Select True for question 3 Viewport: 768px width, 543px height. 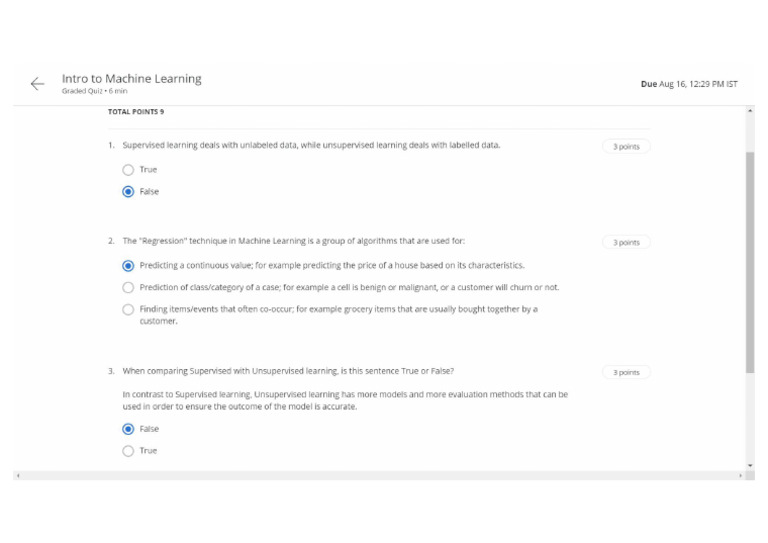tap(128, 451)
